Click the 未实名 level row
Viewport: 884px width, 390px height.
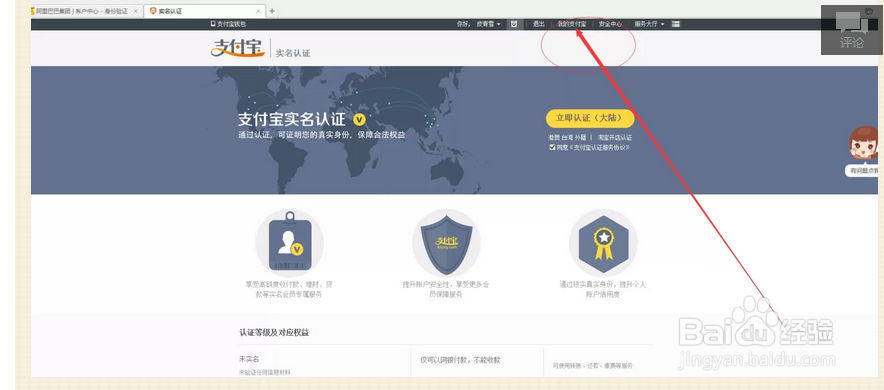tap(249, 359)
